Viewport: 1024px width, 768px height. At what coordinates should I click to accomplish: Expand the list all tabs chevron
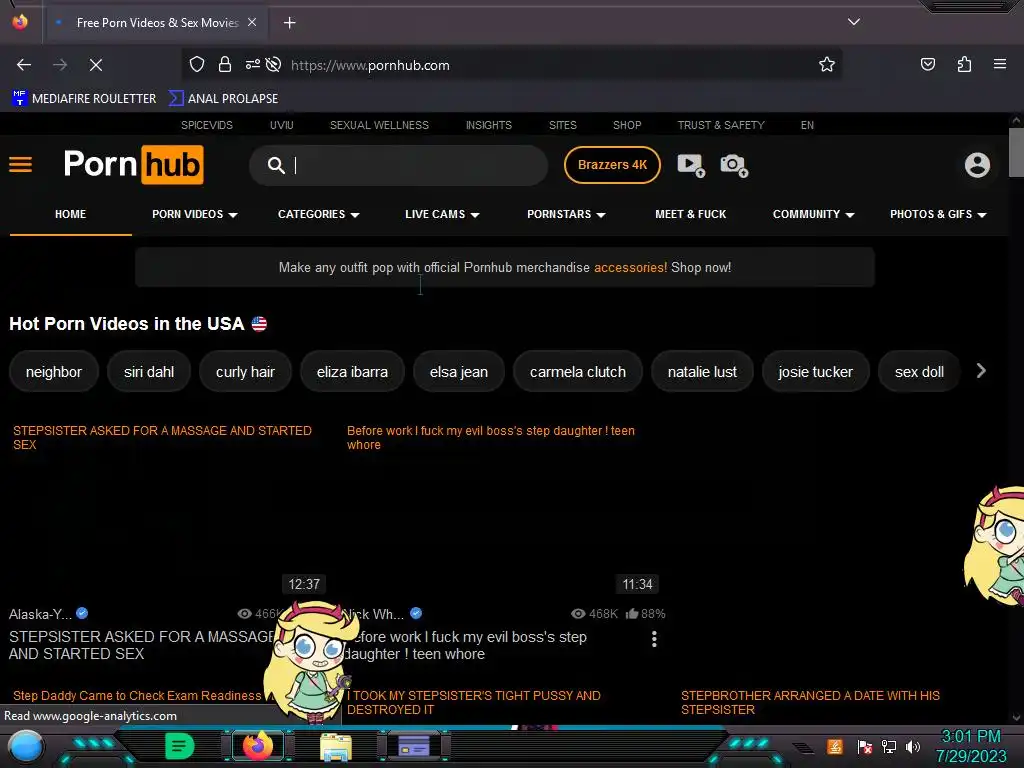[854, 22]
